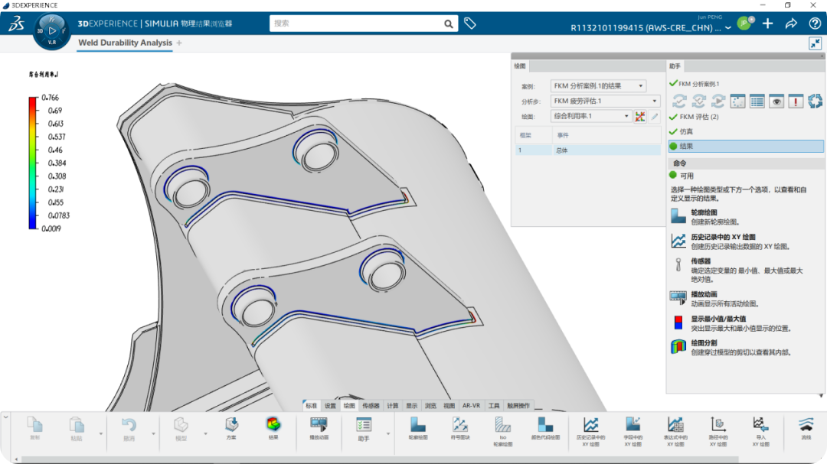Collapse the action bar chevron at left edge
The image size is (827, 465).
click(6, 417)
